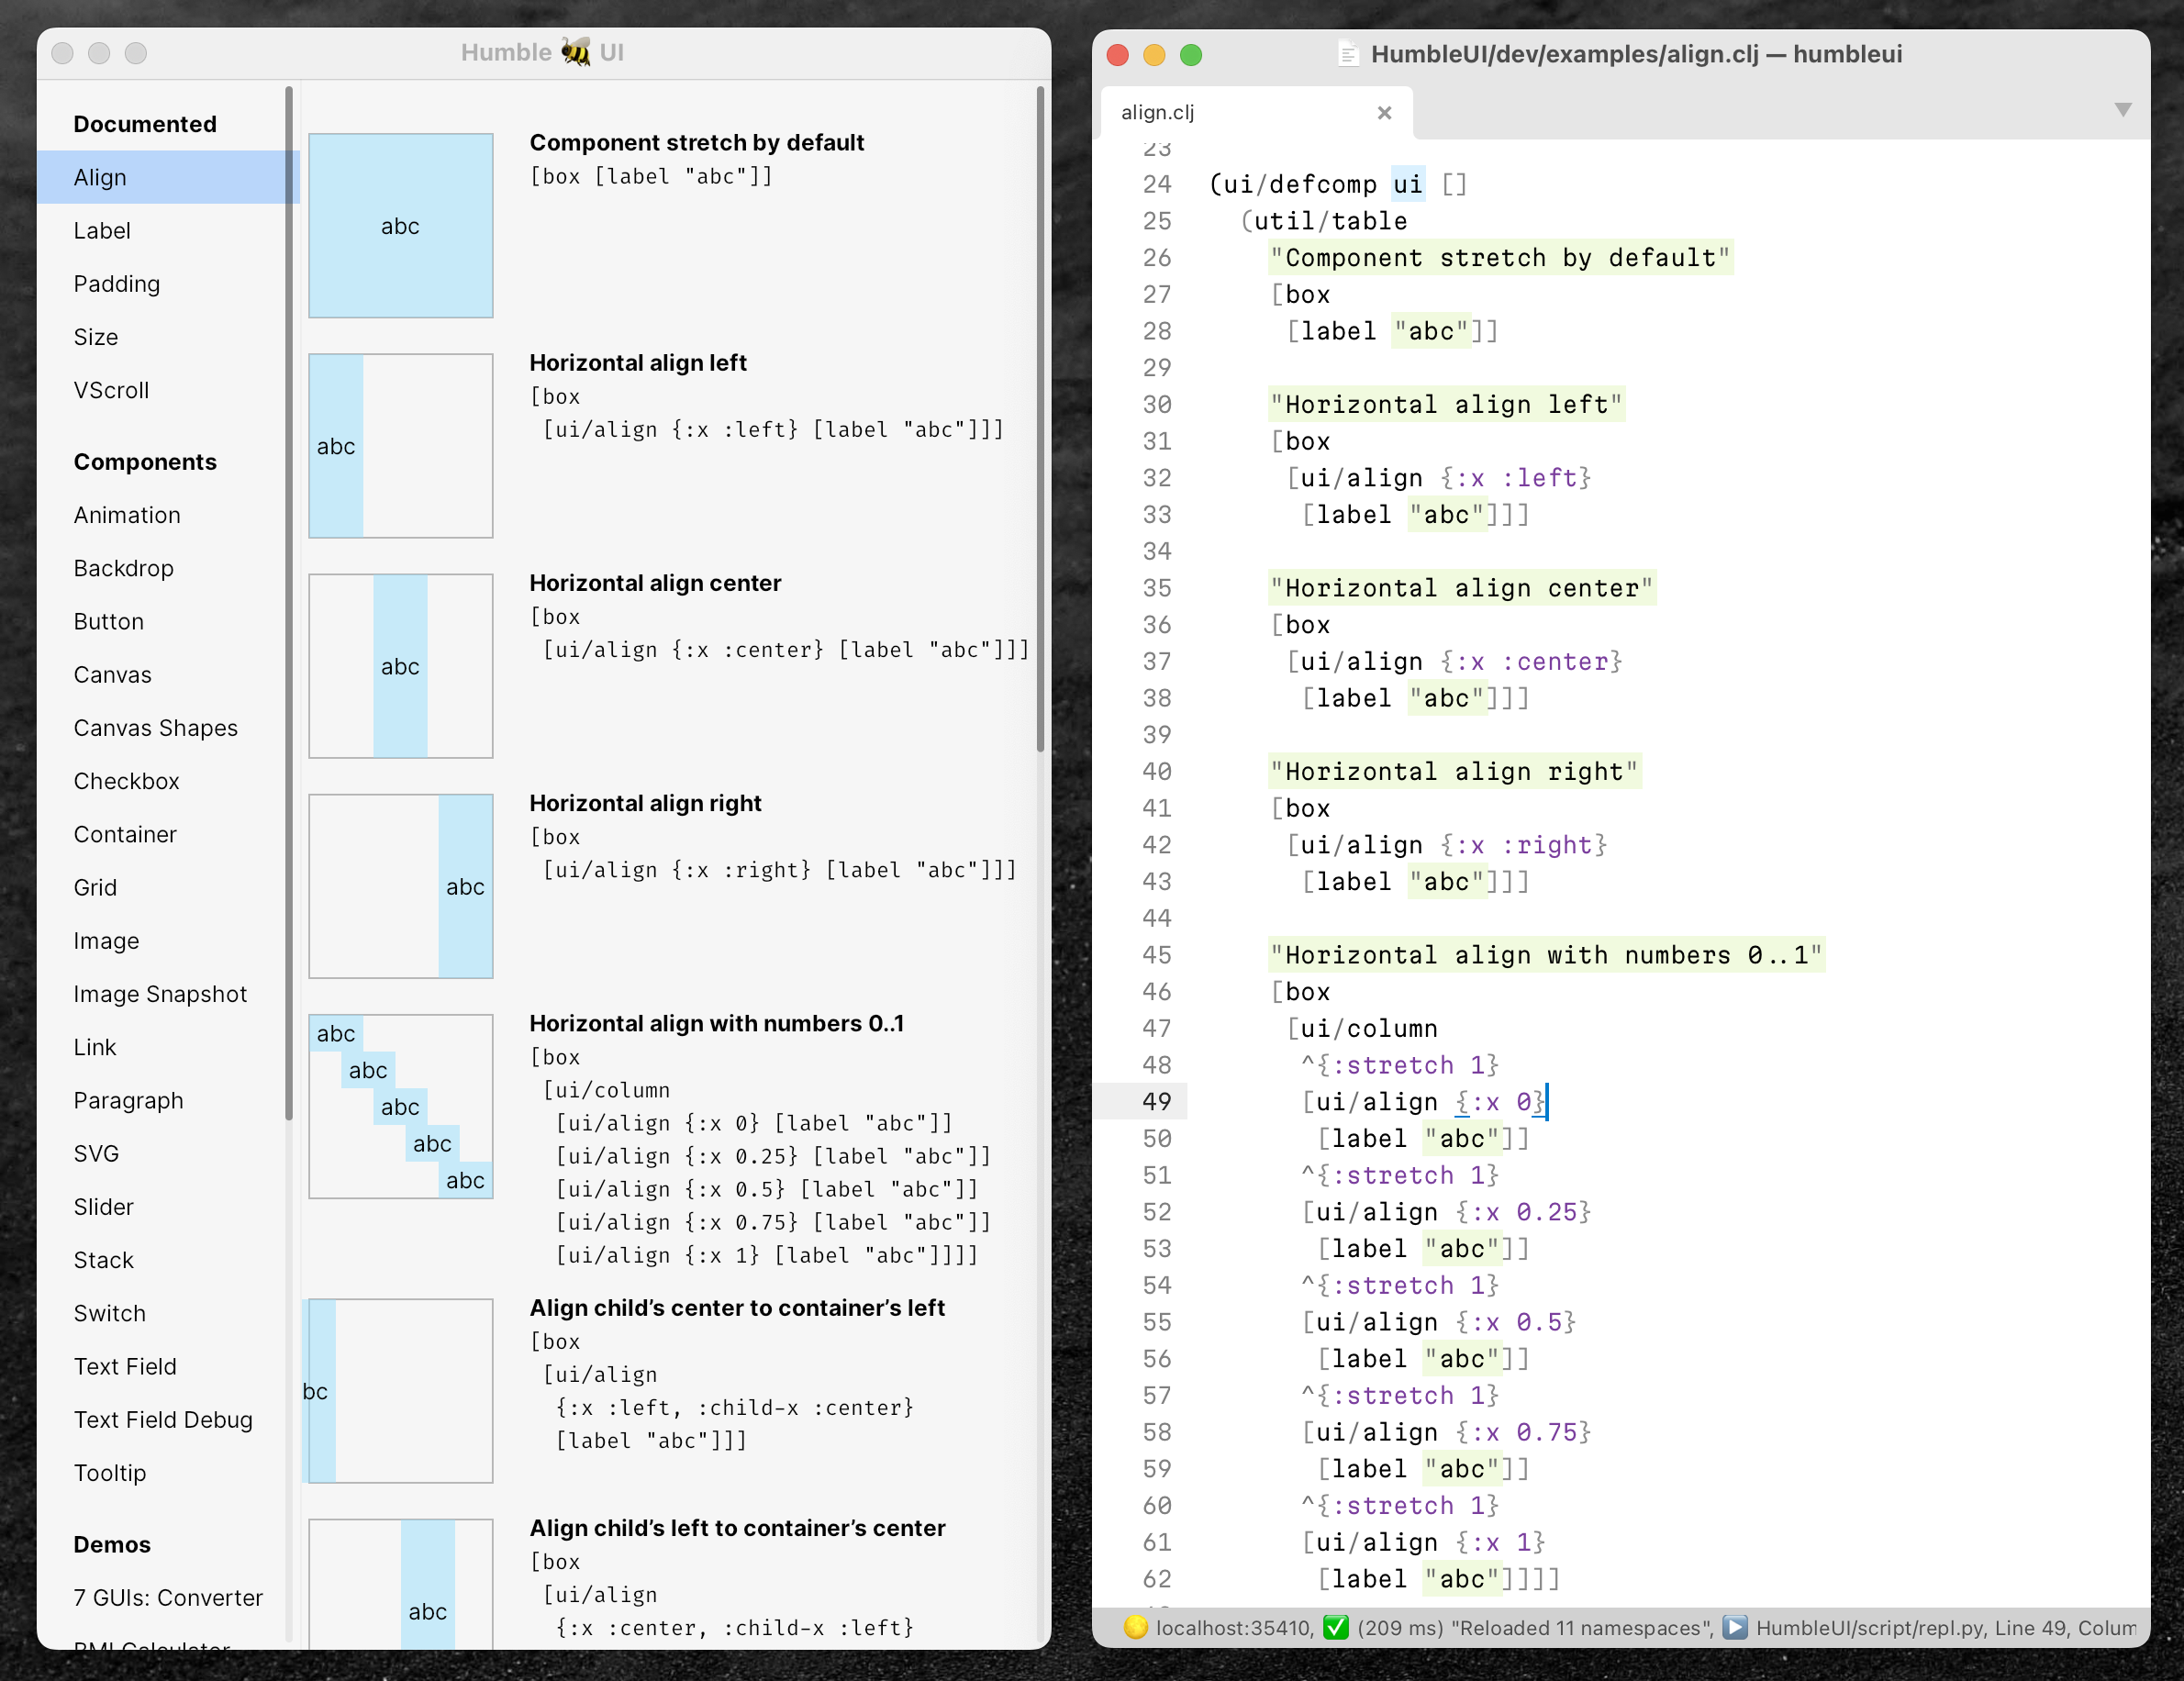
Task: Go to the Switch component page
Action: coord(109,1313)
